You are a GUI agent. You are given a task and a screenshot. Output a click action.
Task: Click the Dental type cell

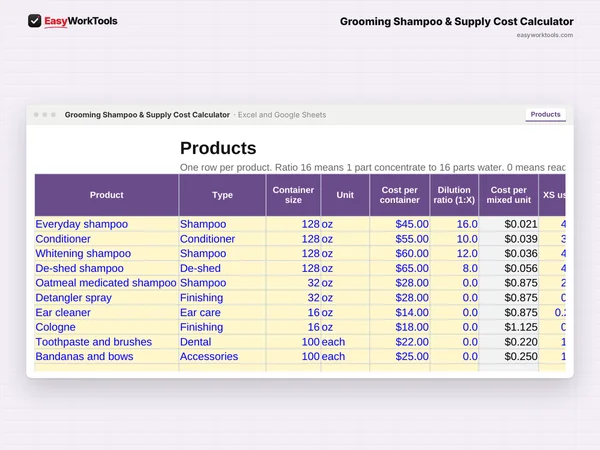pyautogui.click(x=222, y=342)
